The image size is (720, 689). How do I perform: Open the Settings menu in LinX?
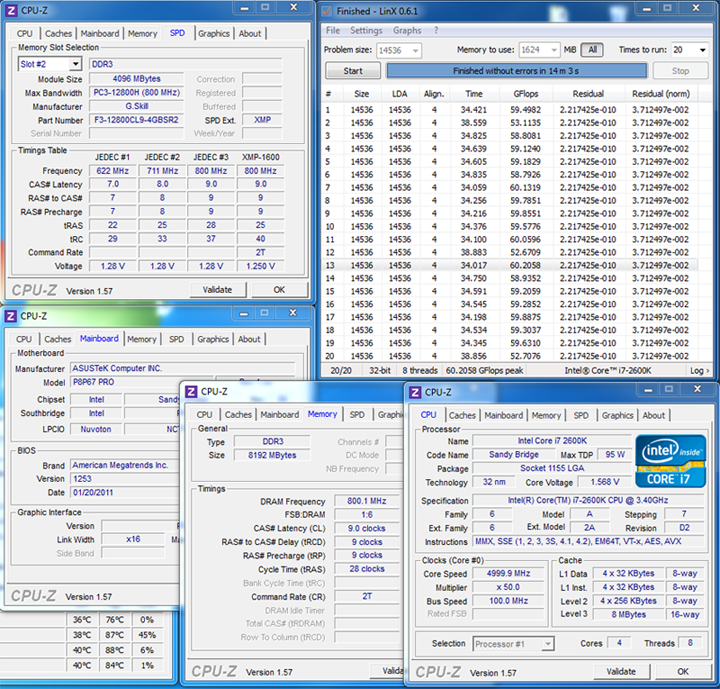click(366, 30)
